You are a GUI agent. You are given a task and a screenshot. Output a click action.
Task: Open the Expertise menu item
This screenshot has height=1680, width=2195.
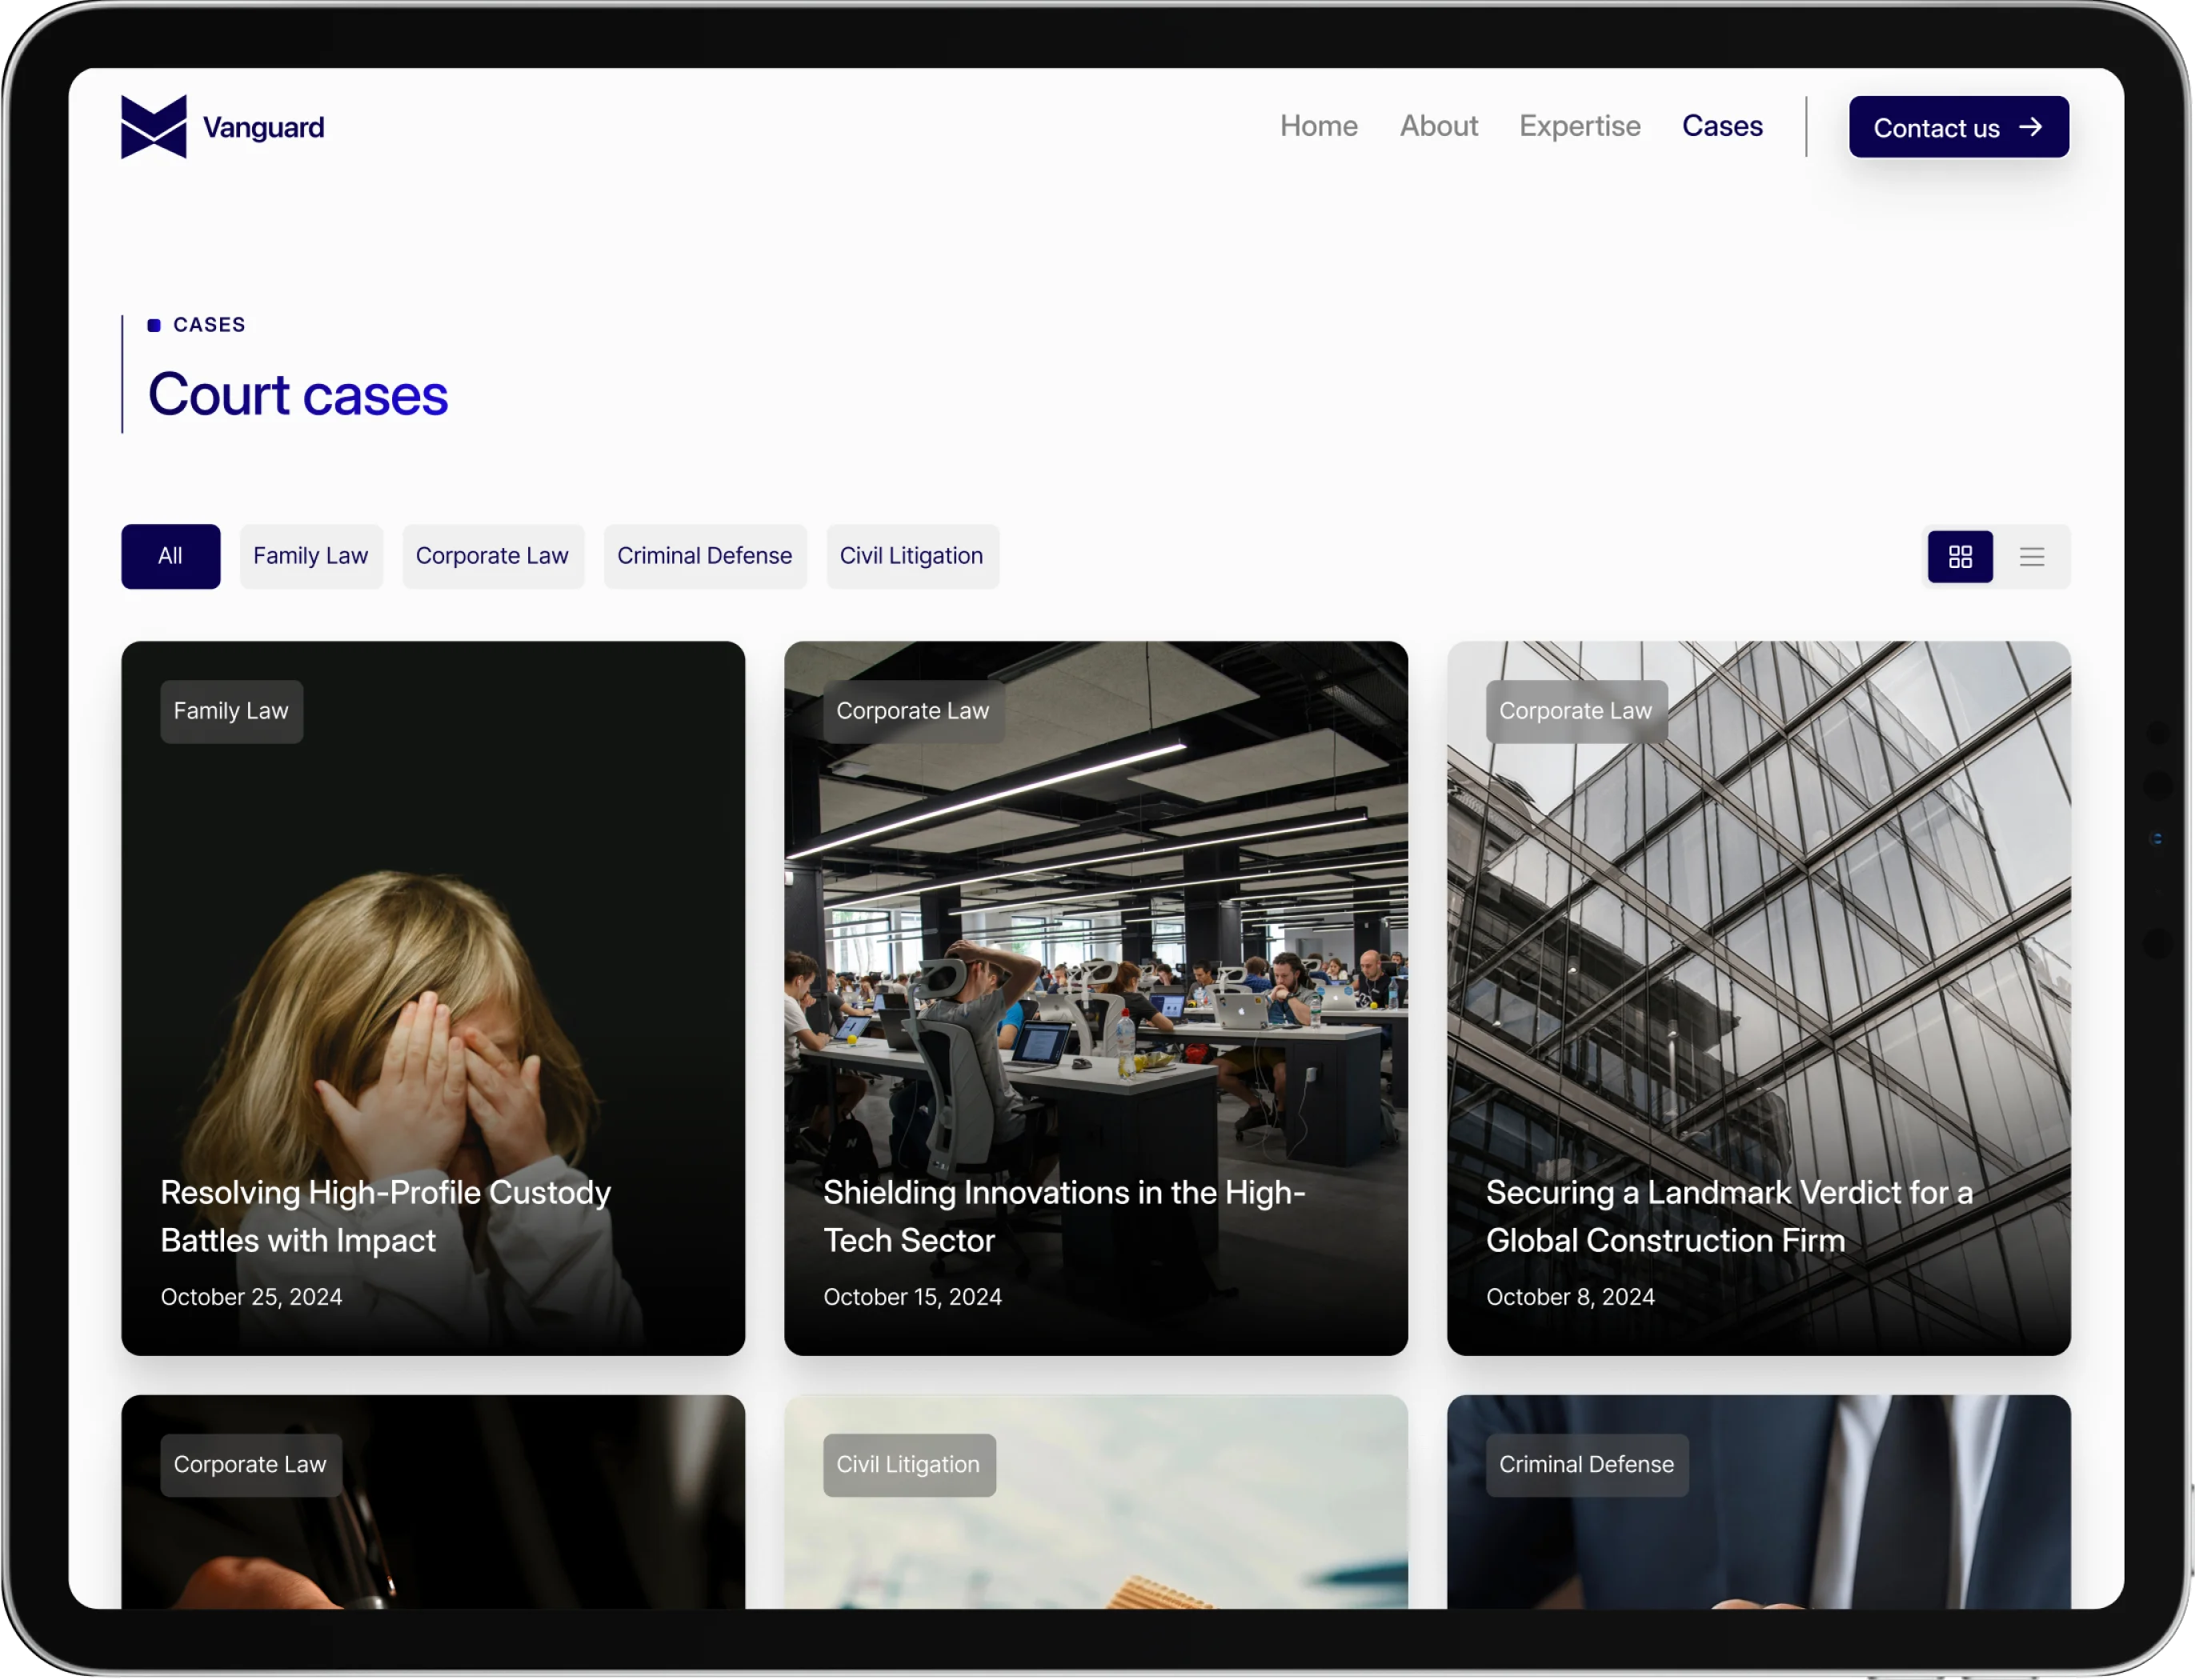click(1578, 126)
